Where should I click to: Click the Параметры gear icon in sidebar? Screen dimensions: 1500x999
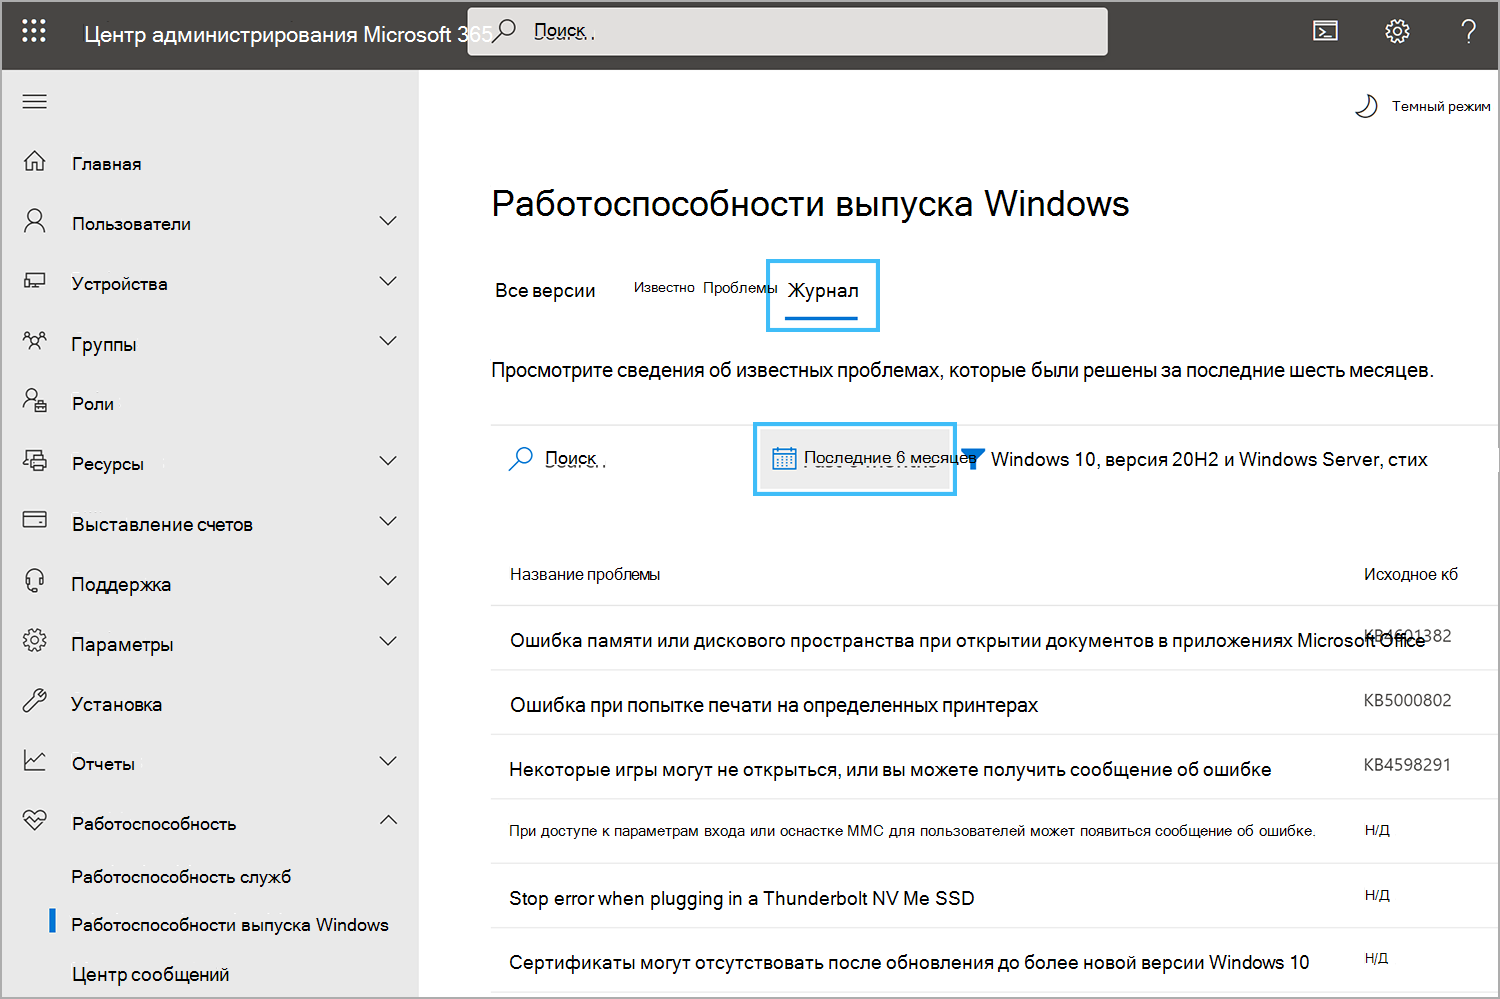click(35, 641)
